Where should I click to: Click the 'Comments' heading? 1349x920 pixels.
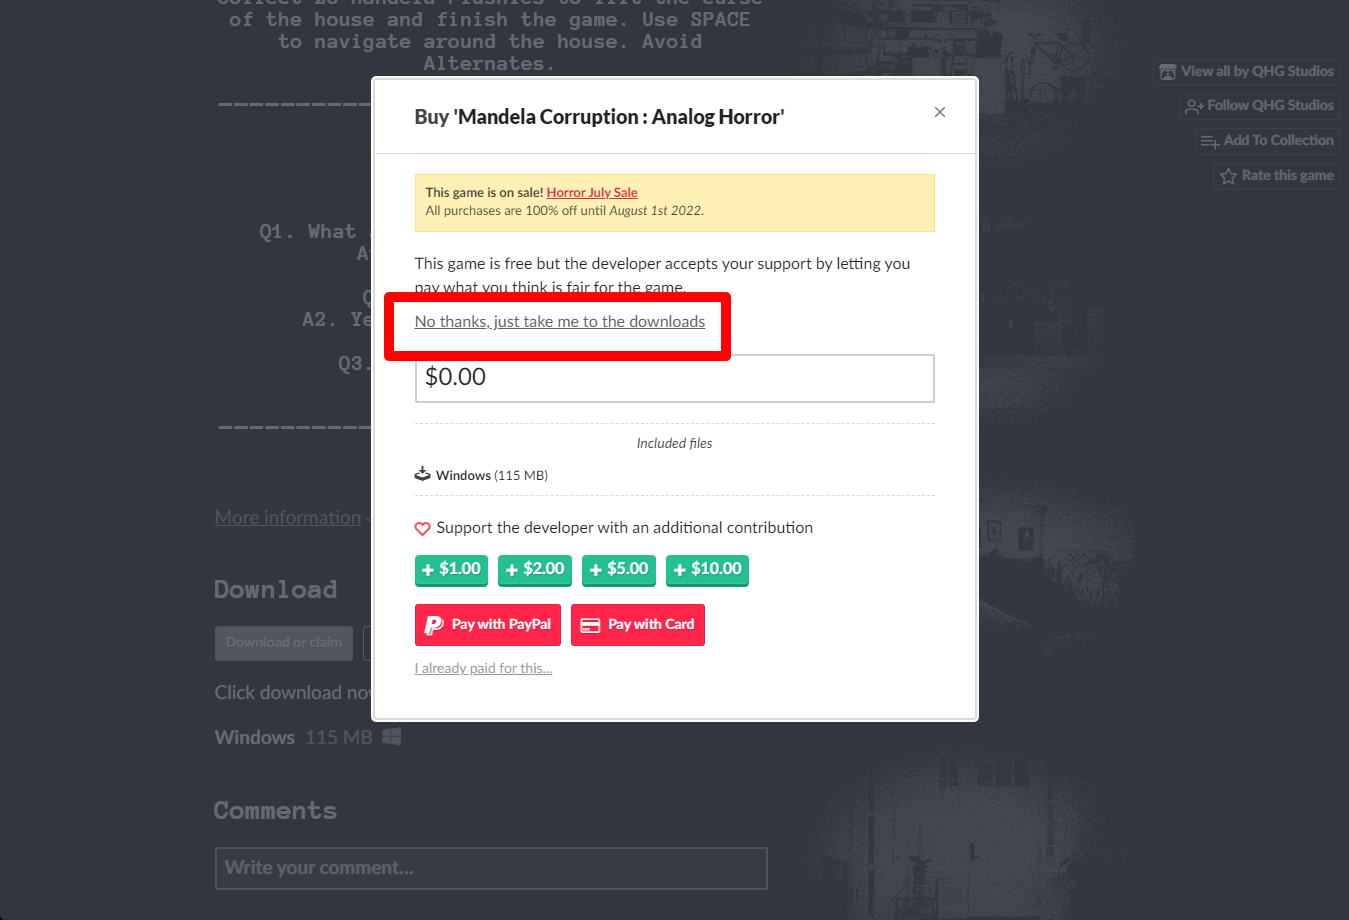tap(275, 810)
